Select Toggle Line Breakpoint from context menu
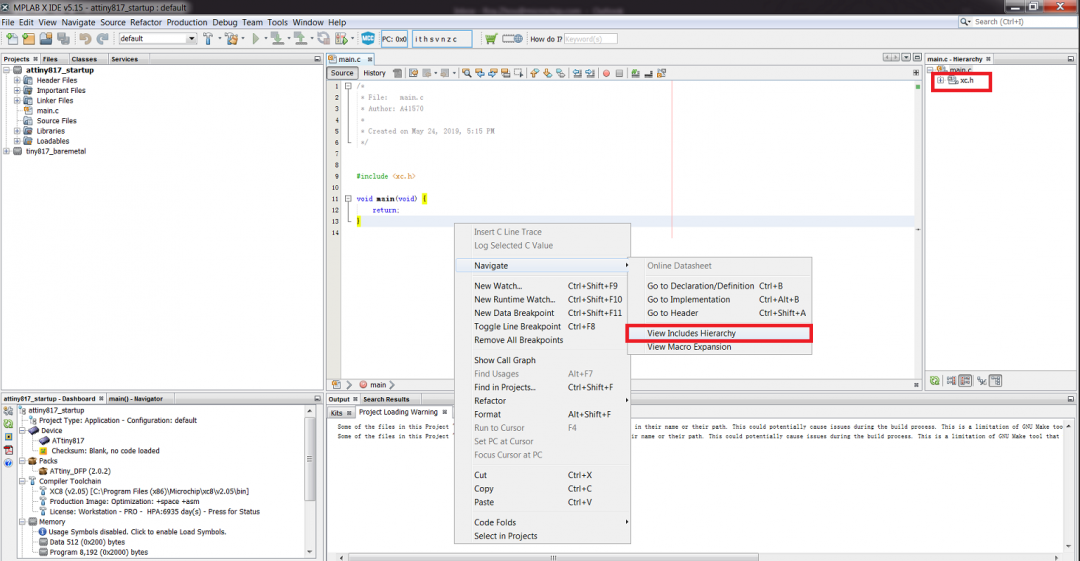Screen dimensions: 1080x561 tap(542, 327)
